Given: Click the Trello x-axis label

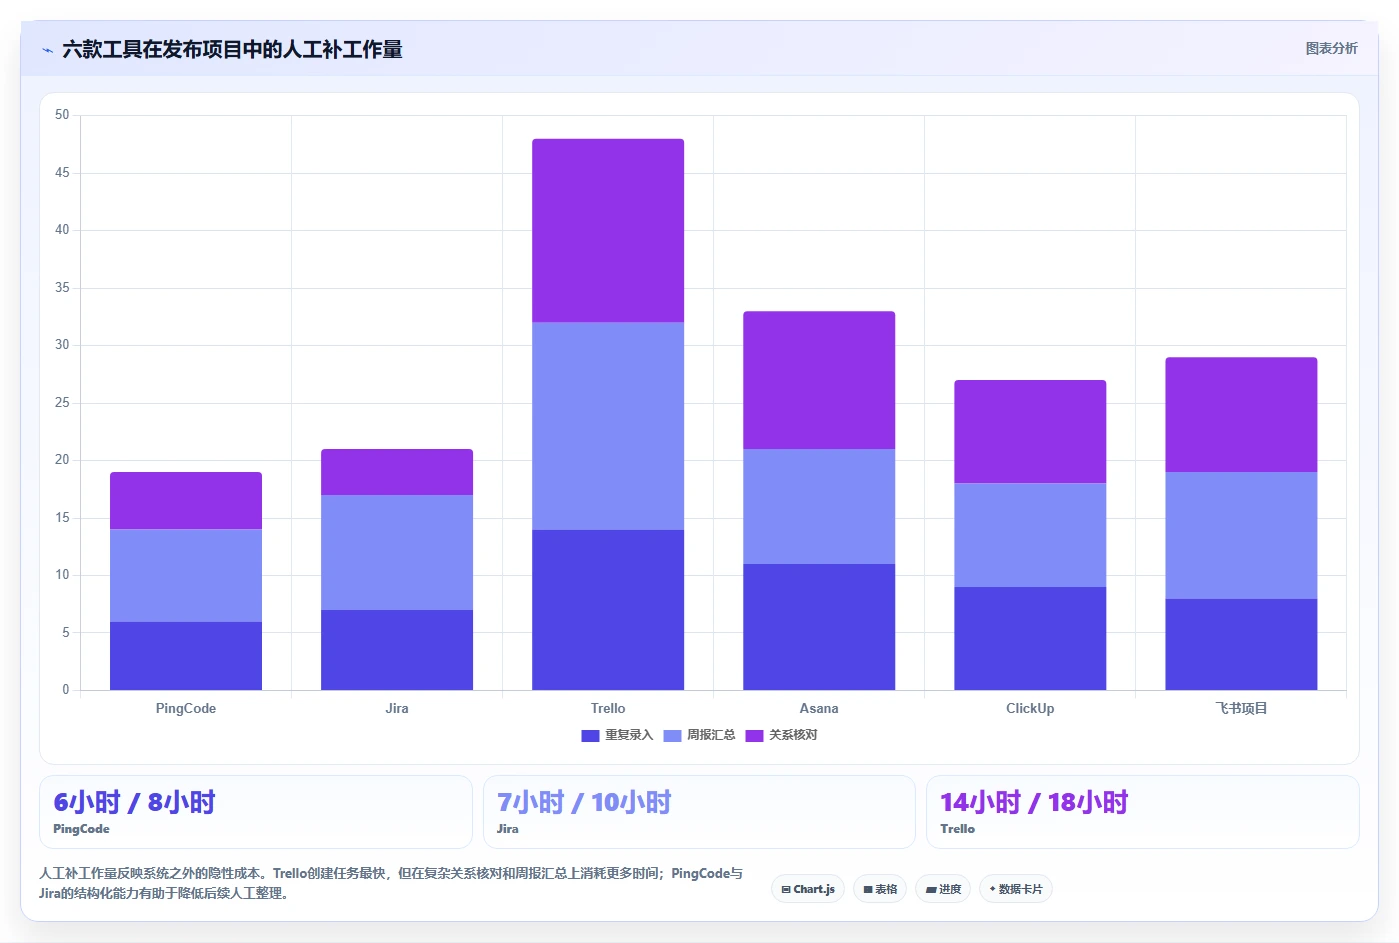Looking at the screenshot, I should tap(608, 708).
